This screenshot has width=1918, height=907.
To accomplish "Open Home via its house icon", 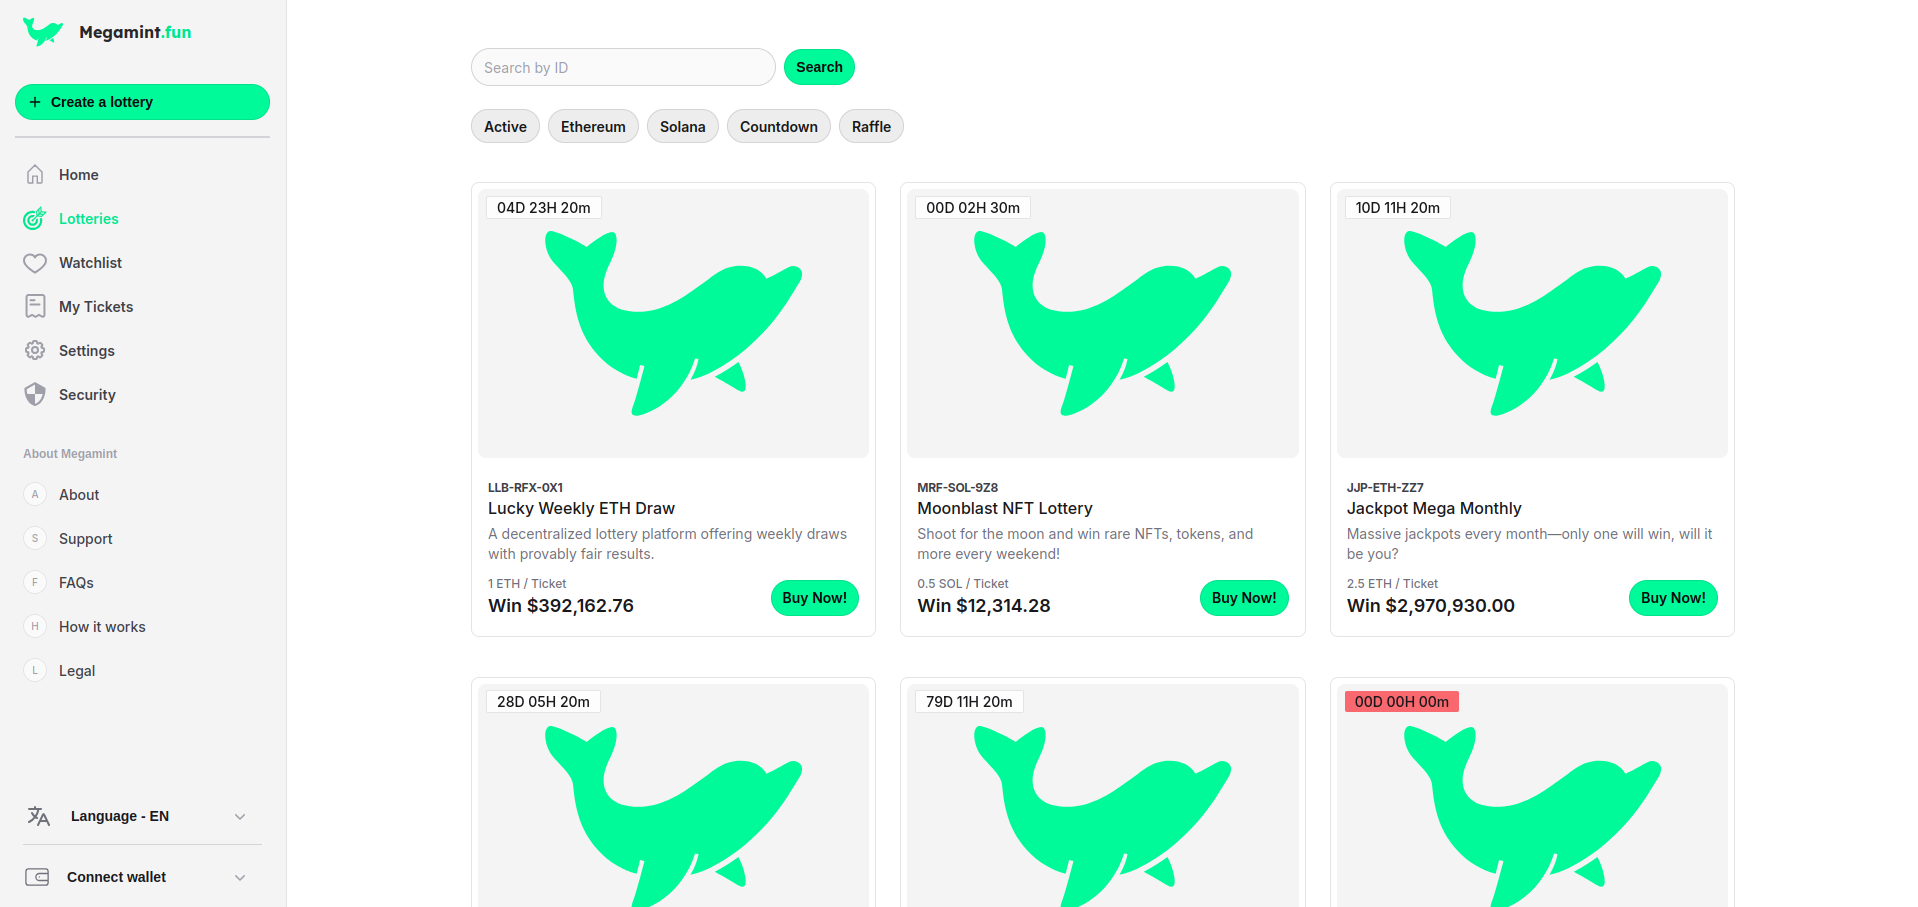I will [35, 175].
